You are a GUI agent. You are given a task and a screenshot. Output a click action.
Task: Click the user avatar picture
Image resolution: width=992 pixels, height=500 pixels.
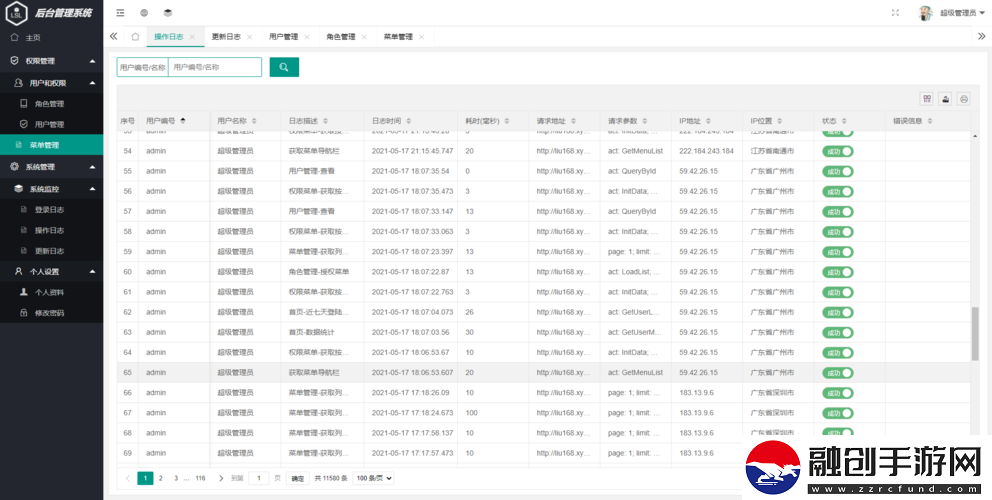pyautogui.click(x=926, y=13)
